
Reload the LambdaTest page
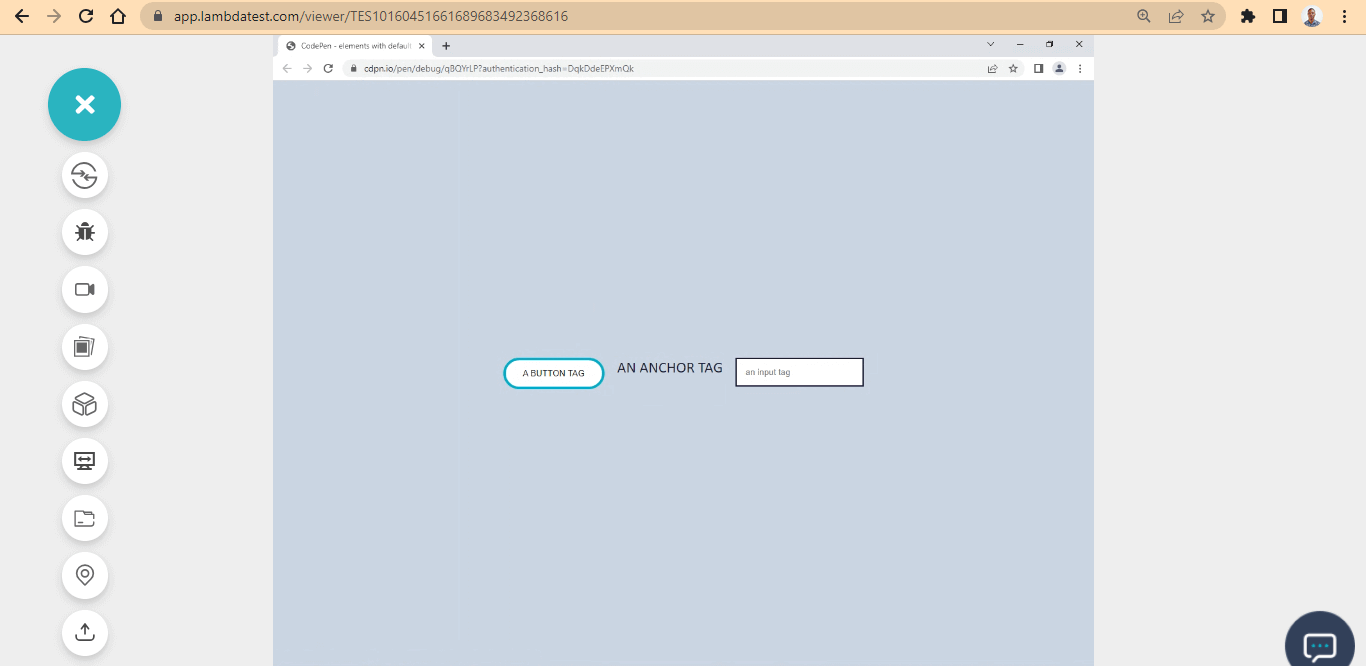[86, 16]
